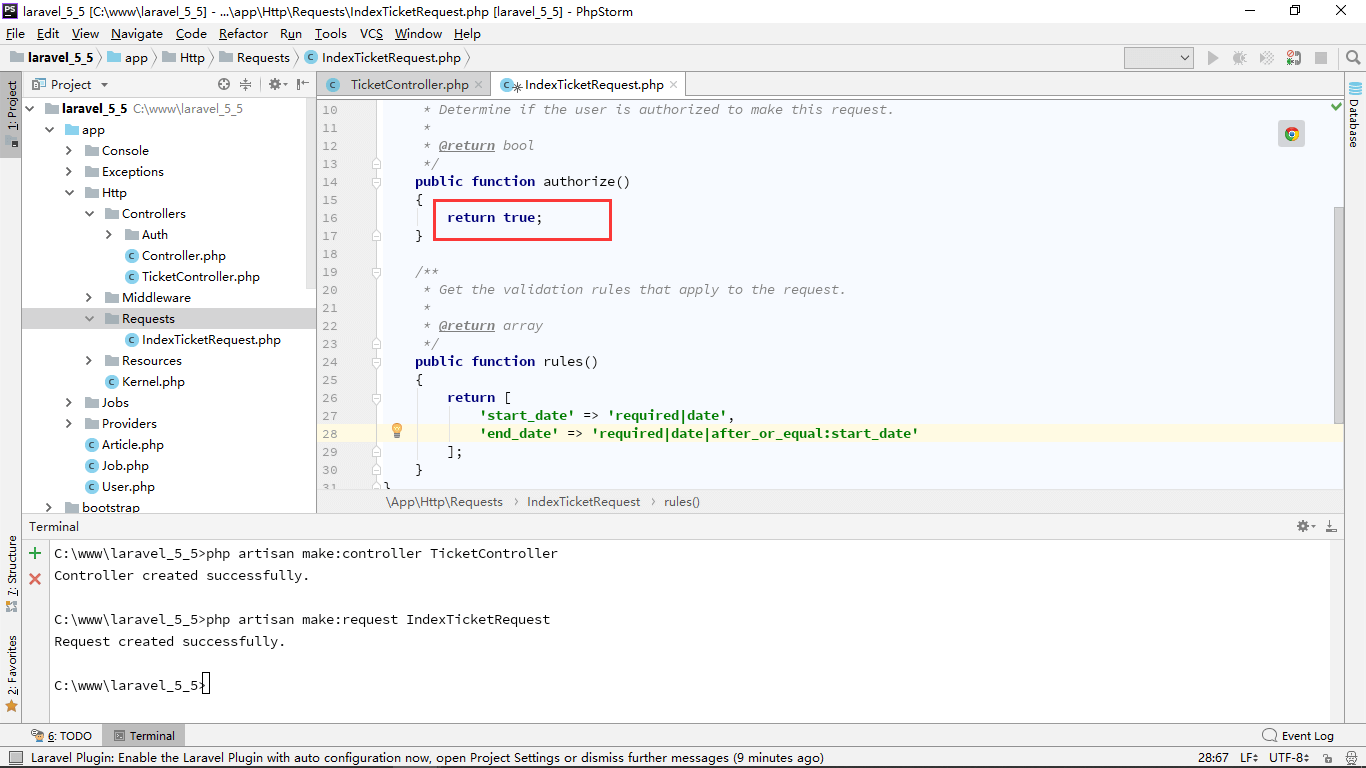Toggle fold marker at authorize function line 14

click(x=376, y=182)
